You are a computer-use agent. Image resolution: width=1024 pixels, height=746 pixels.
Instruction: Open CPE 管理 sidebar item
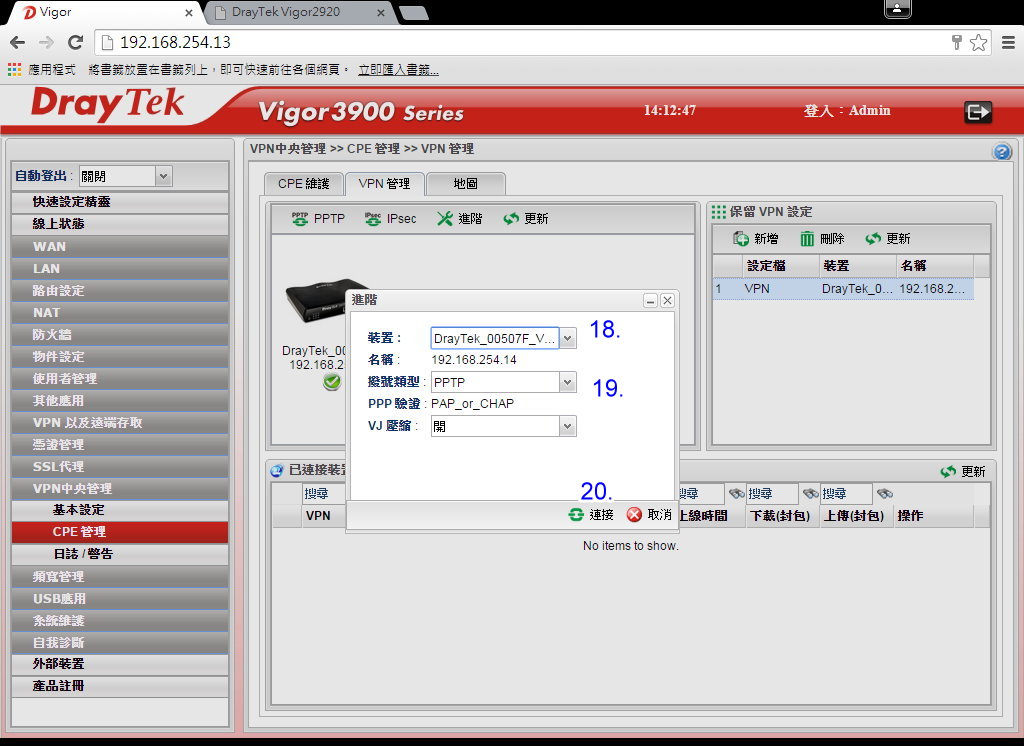(x=120, y=532)
